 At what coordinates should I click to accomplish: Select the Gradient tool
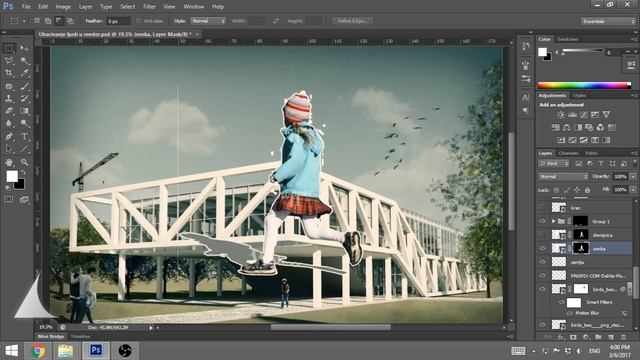pyautogui.click(x=24, y=111)
